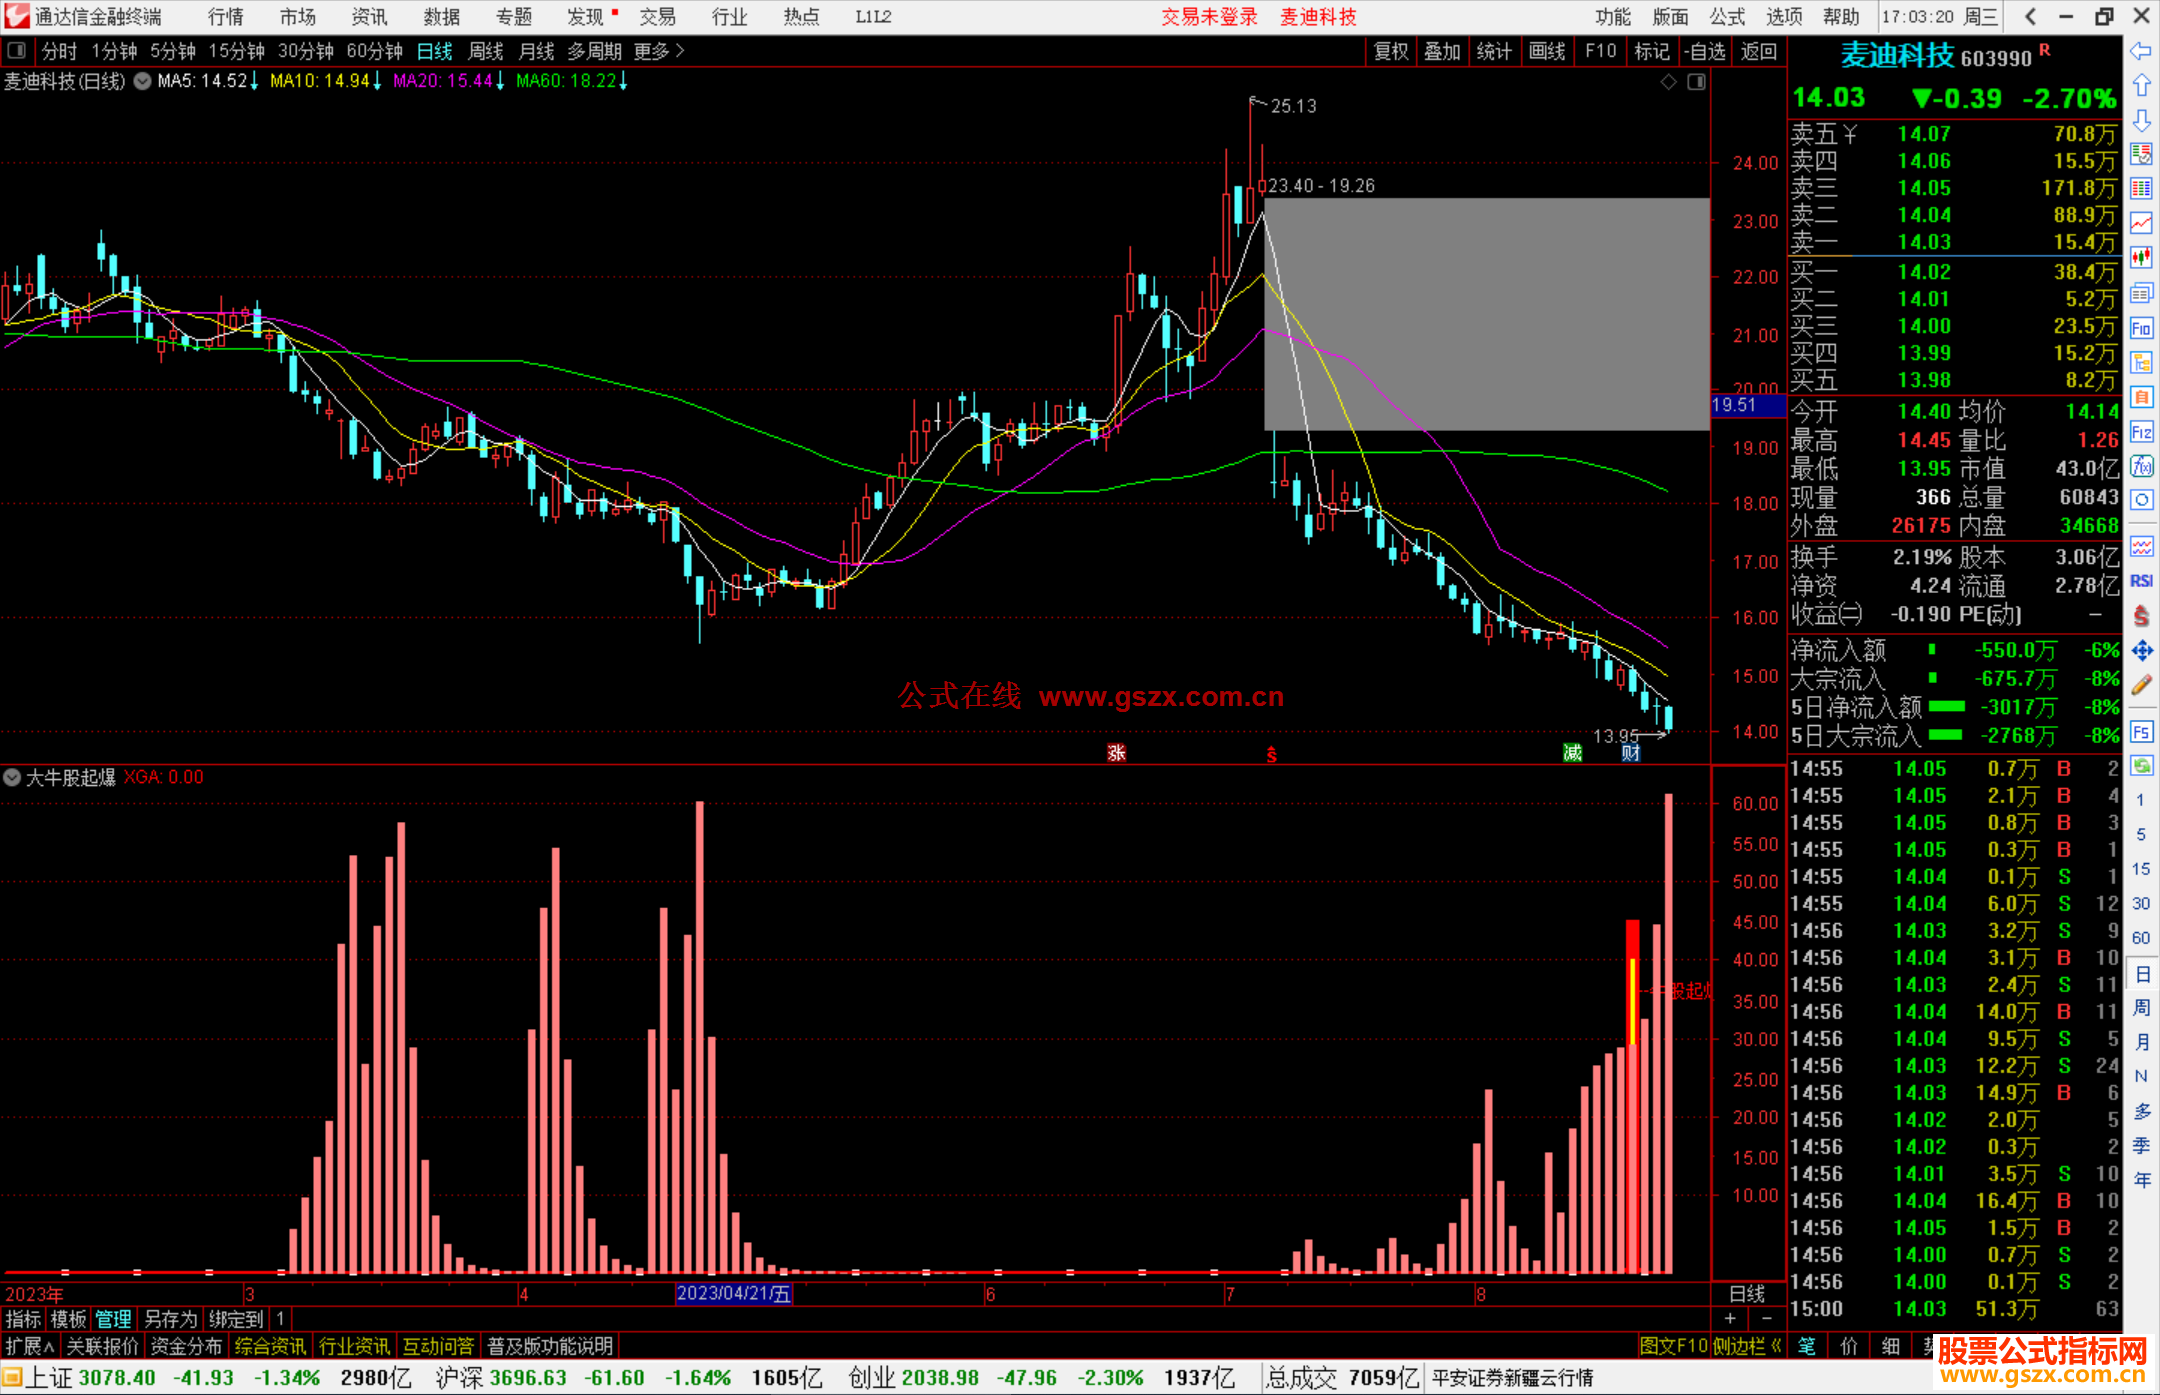Toggle the MA indicator round button
Viewport: 2160px width, 1395px height.
143,81
